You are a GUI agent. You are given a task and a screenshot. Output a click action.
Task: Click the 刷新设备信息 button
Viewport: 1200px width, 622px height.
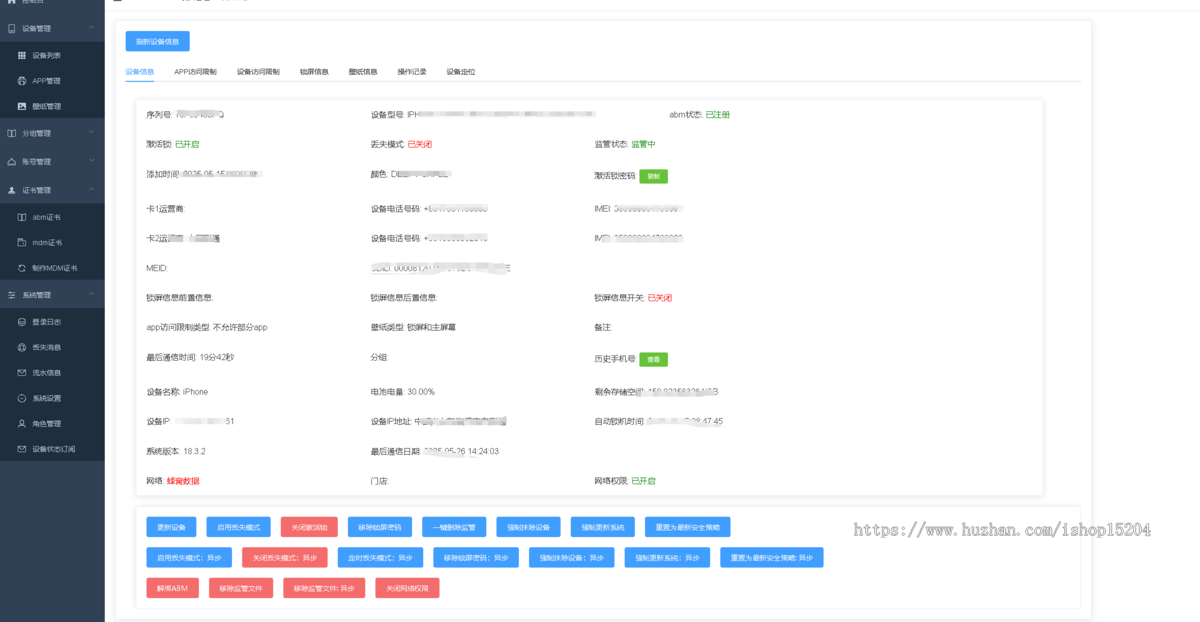[x=157, y=41]
